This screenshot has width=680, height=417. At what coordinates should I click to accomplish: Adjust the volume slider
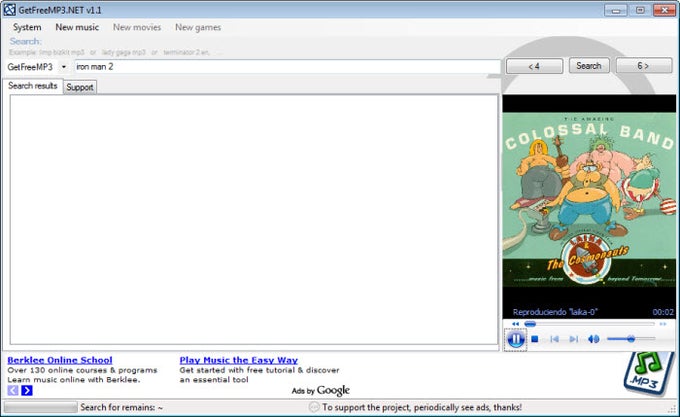click(x=631, y=339)
